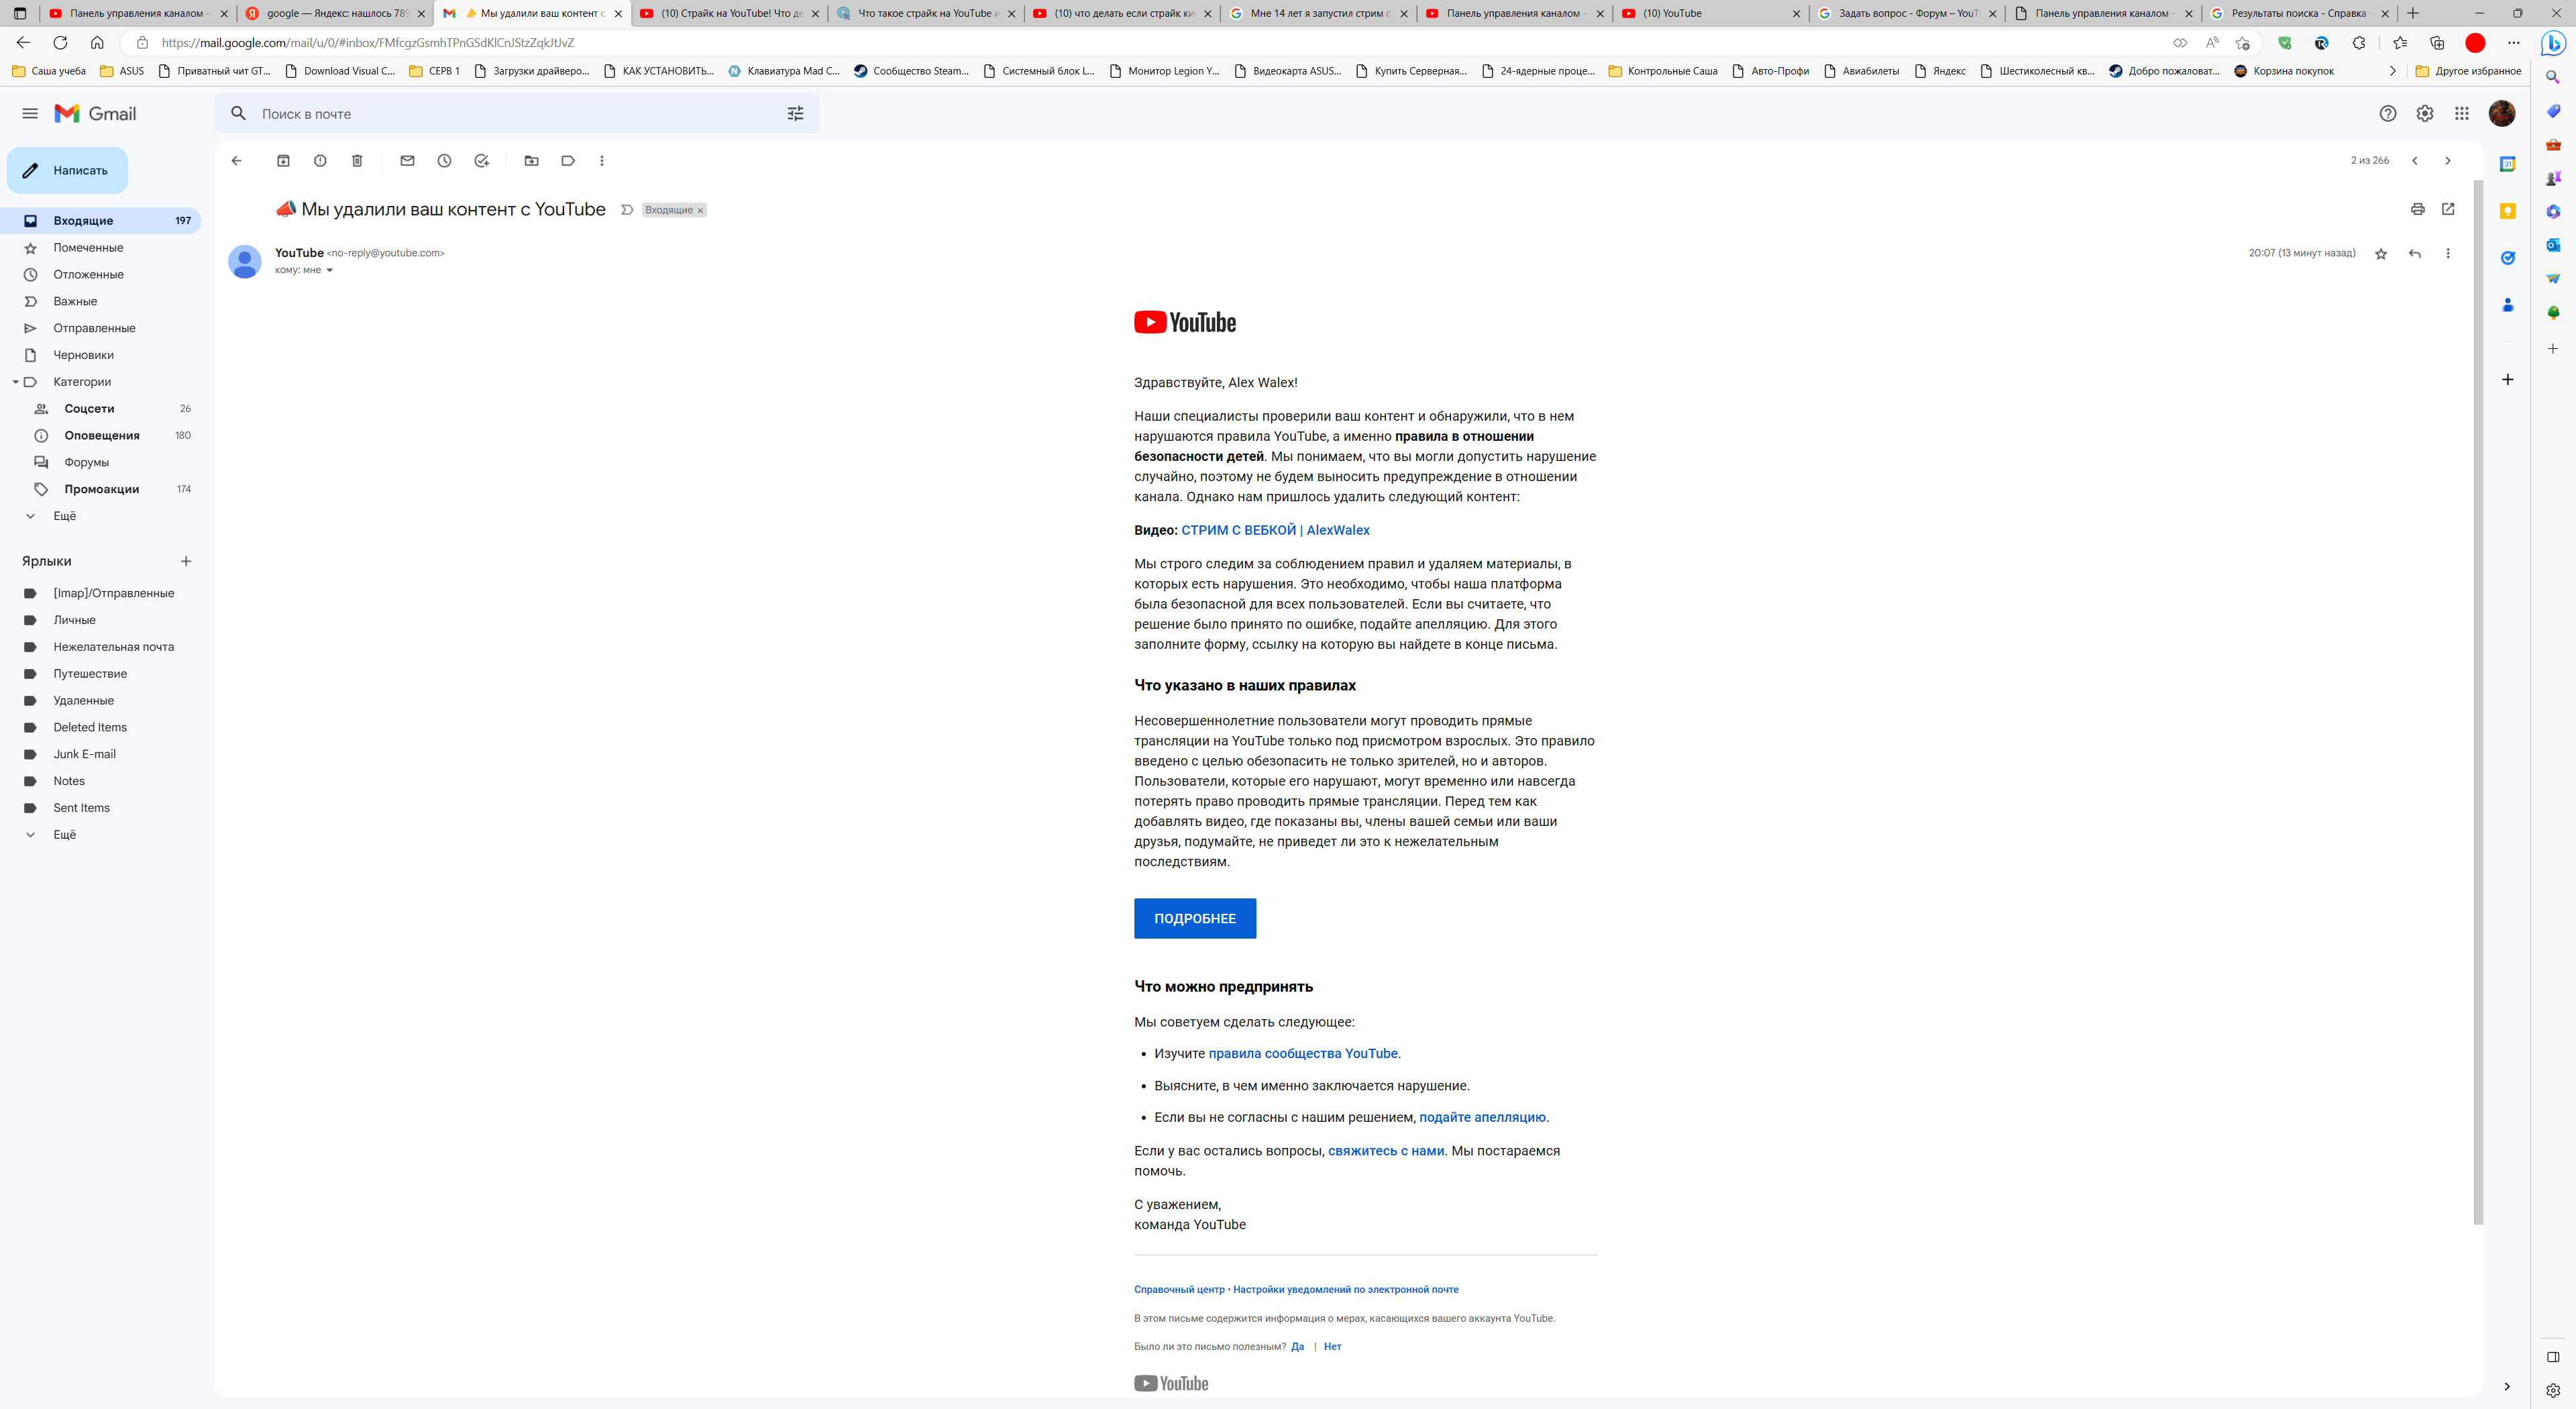Switch to Задать вопрос Форум tab
The height and width of the screenshot is (1409, 2576).
coord(1907,13)
